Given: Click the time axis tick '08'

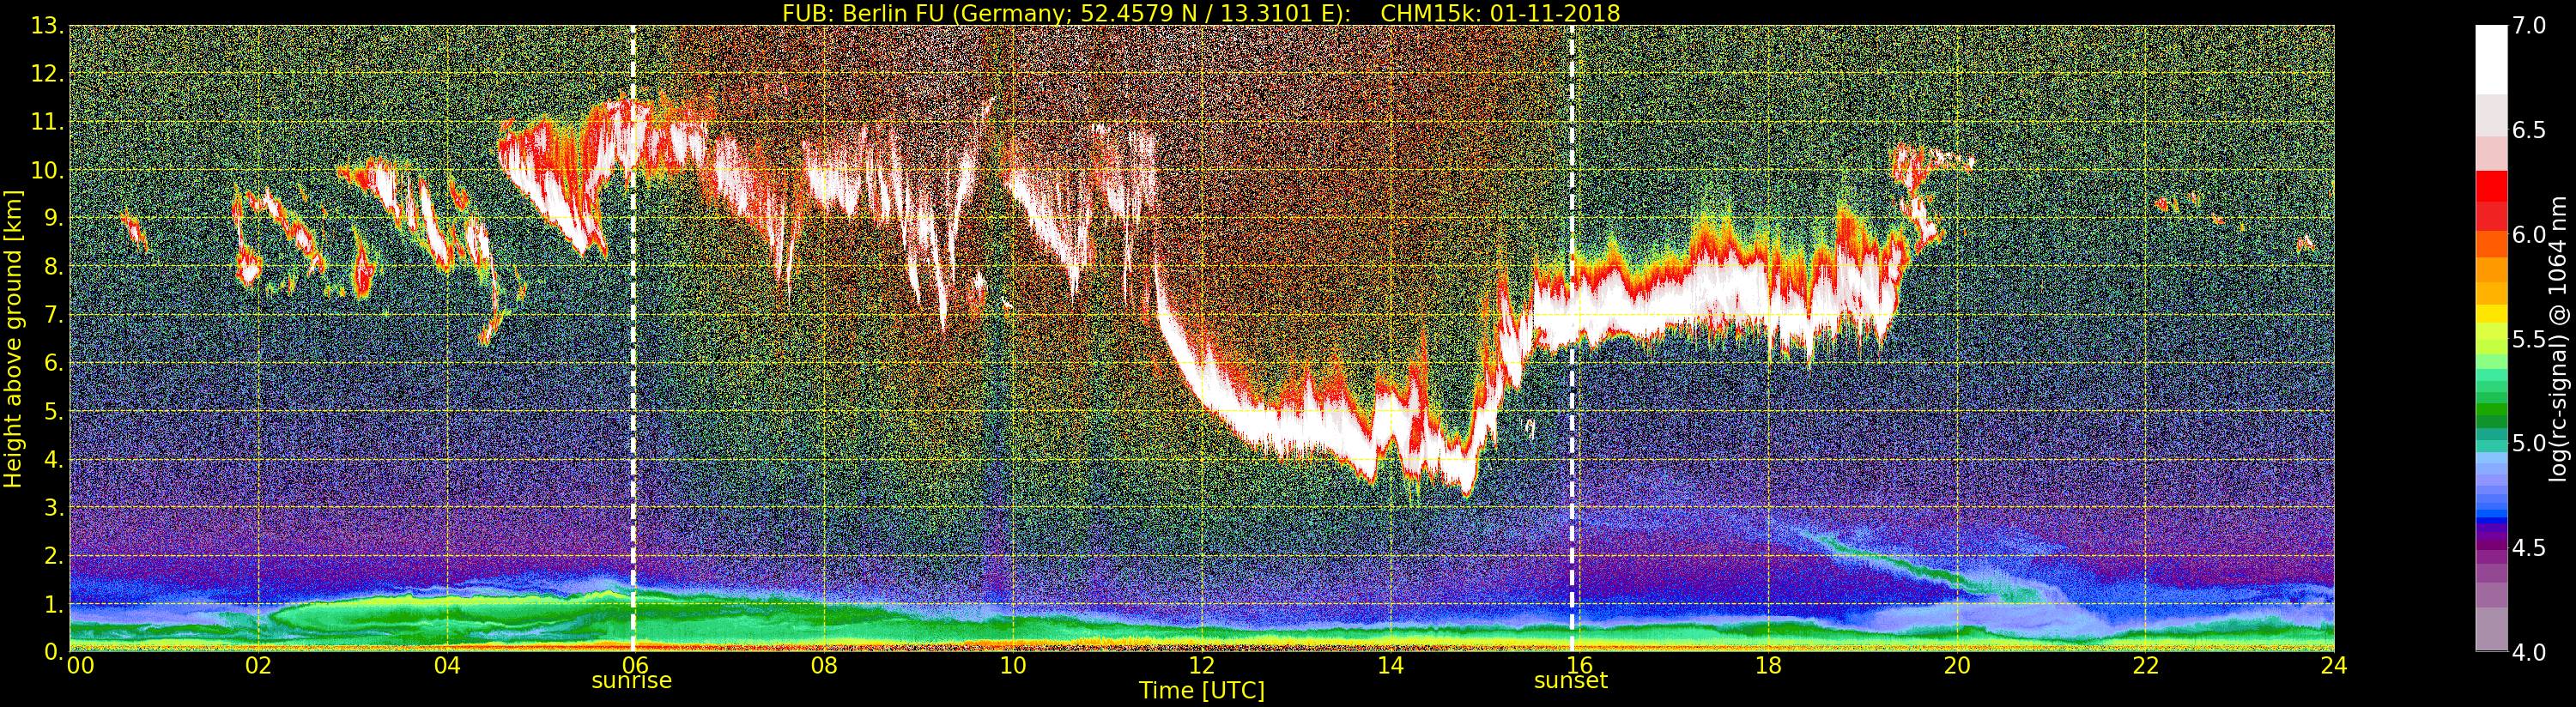Looking at the screenshot, I should click(824, 666).
